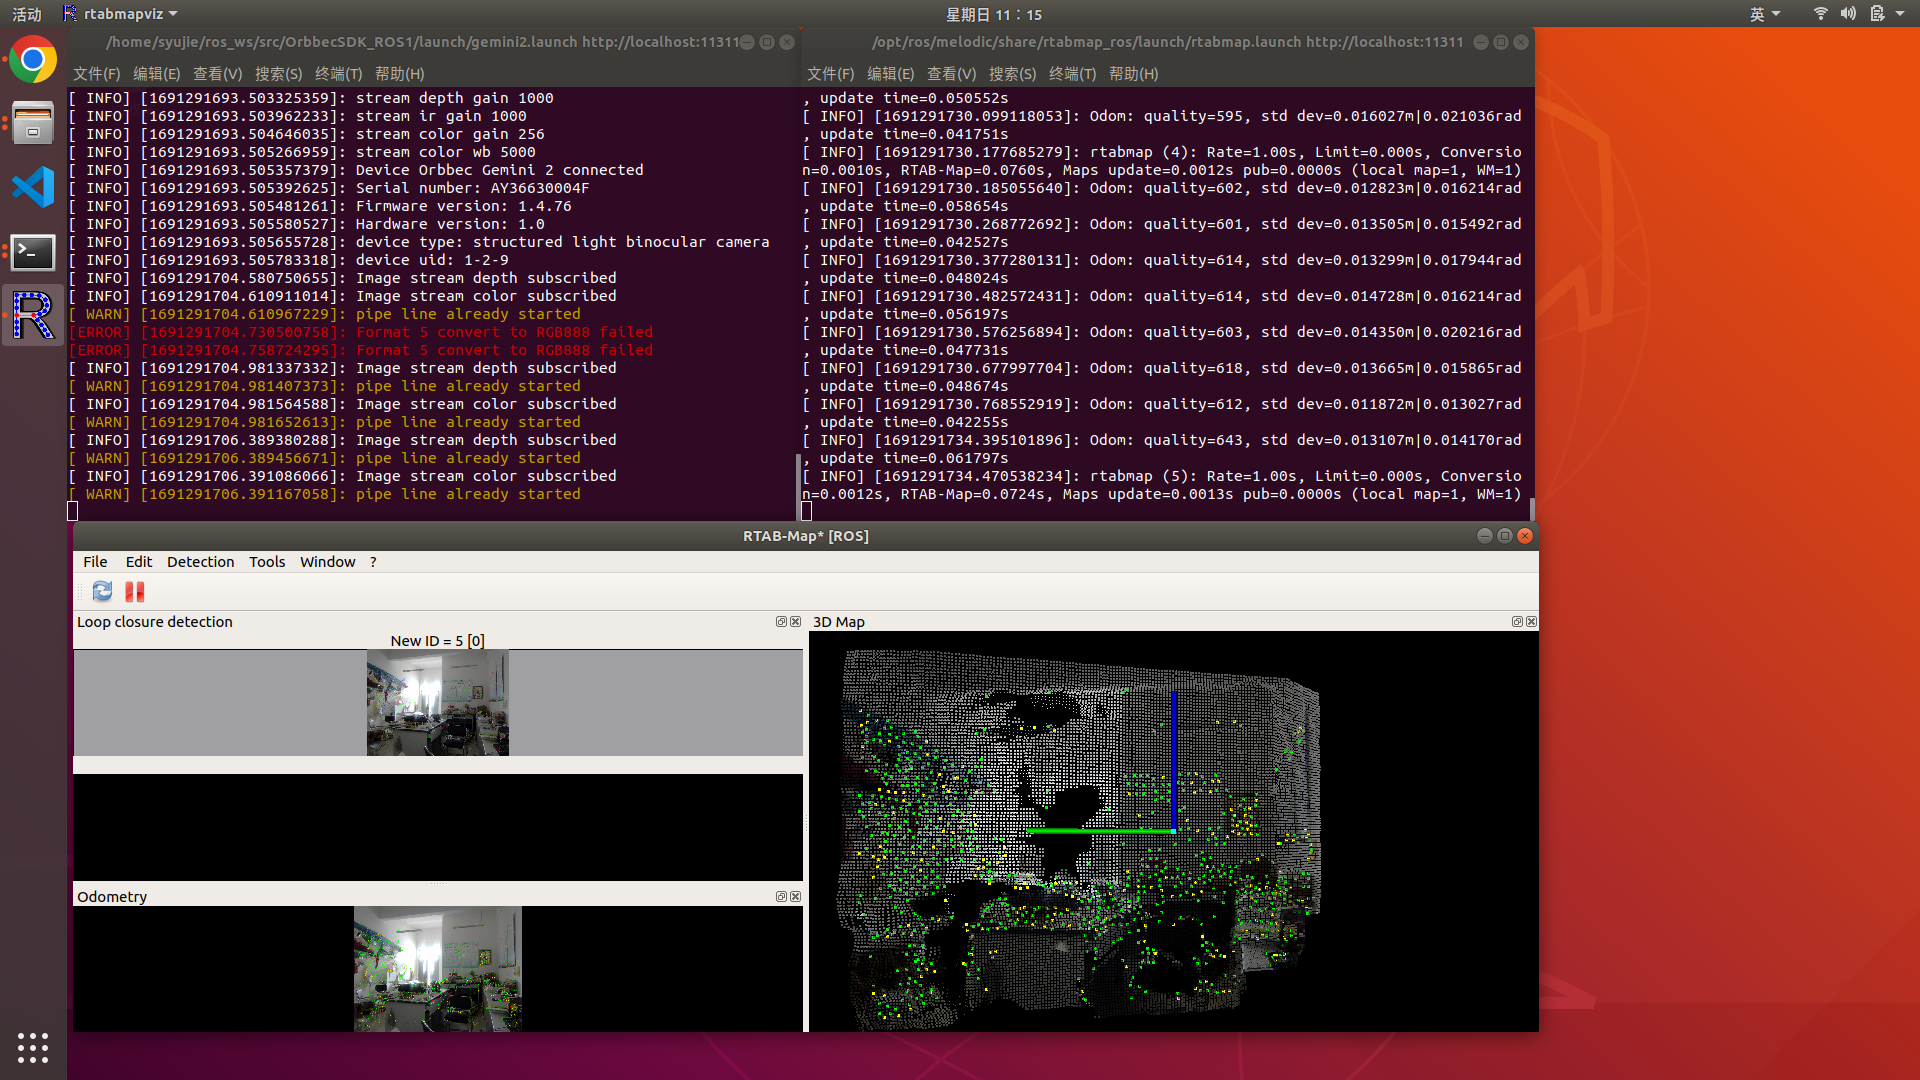Close the Loop closure detection panel
Image resolution: width=1920 pixels, height=1080 pixels.
(796, 622)
